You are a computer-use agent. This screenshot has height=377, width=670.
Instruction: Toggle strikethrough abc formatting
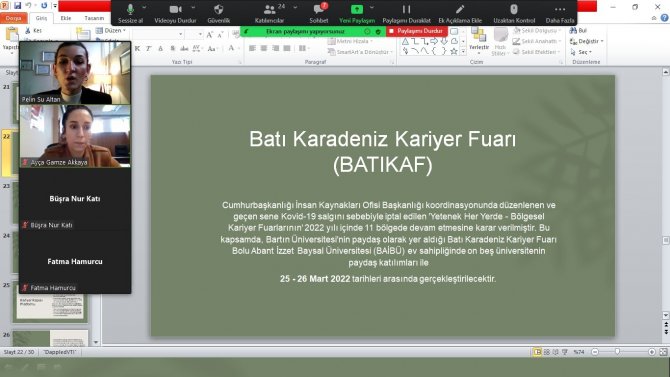click(x=184, y=49)
